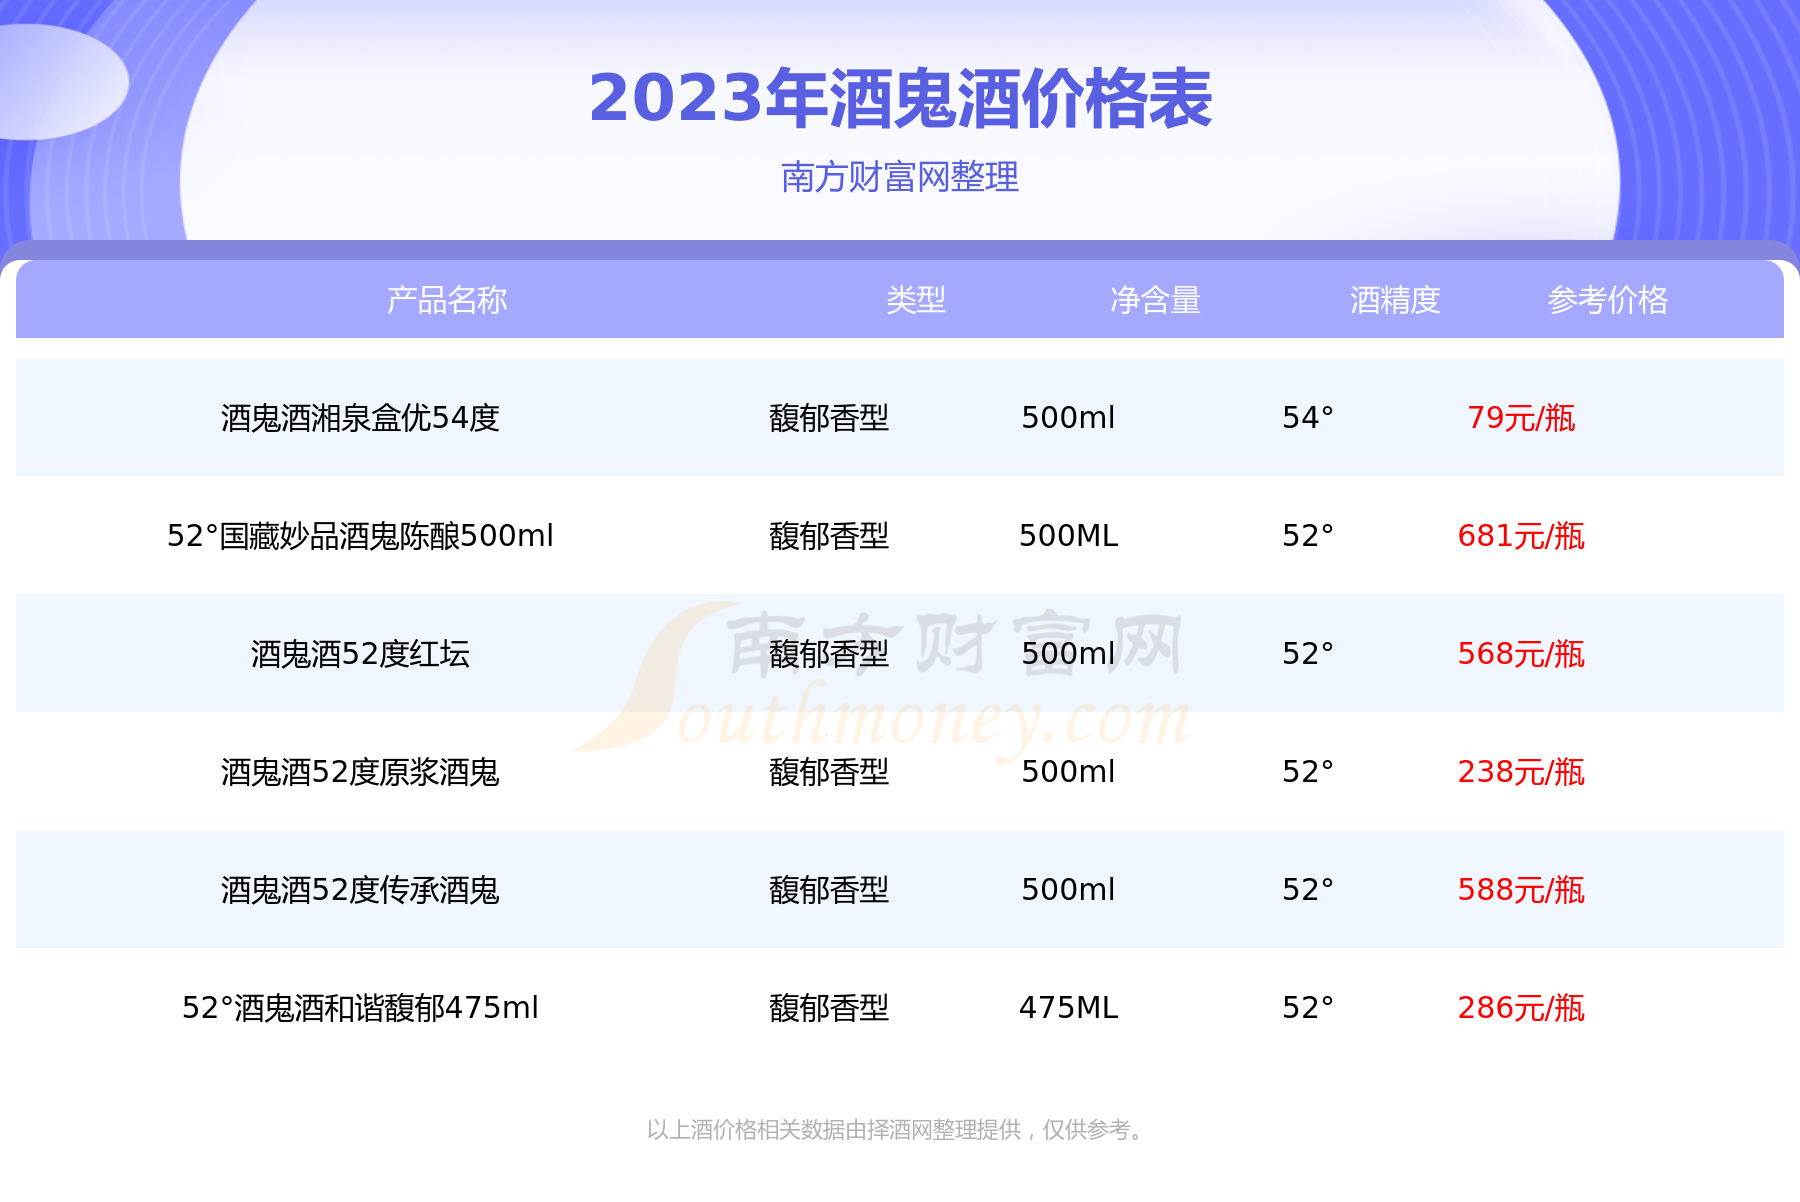1800x1202 pixels.
Task: Click 馥郁香型 in the 湘泉盒优 row
Action: point(829,418)
